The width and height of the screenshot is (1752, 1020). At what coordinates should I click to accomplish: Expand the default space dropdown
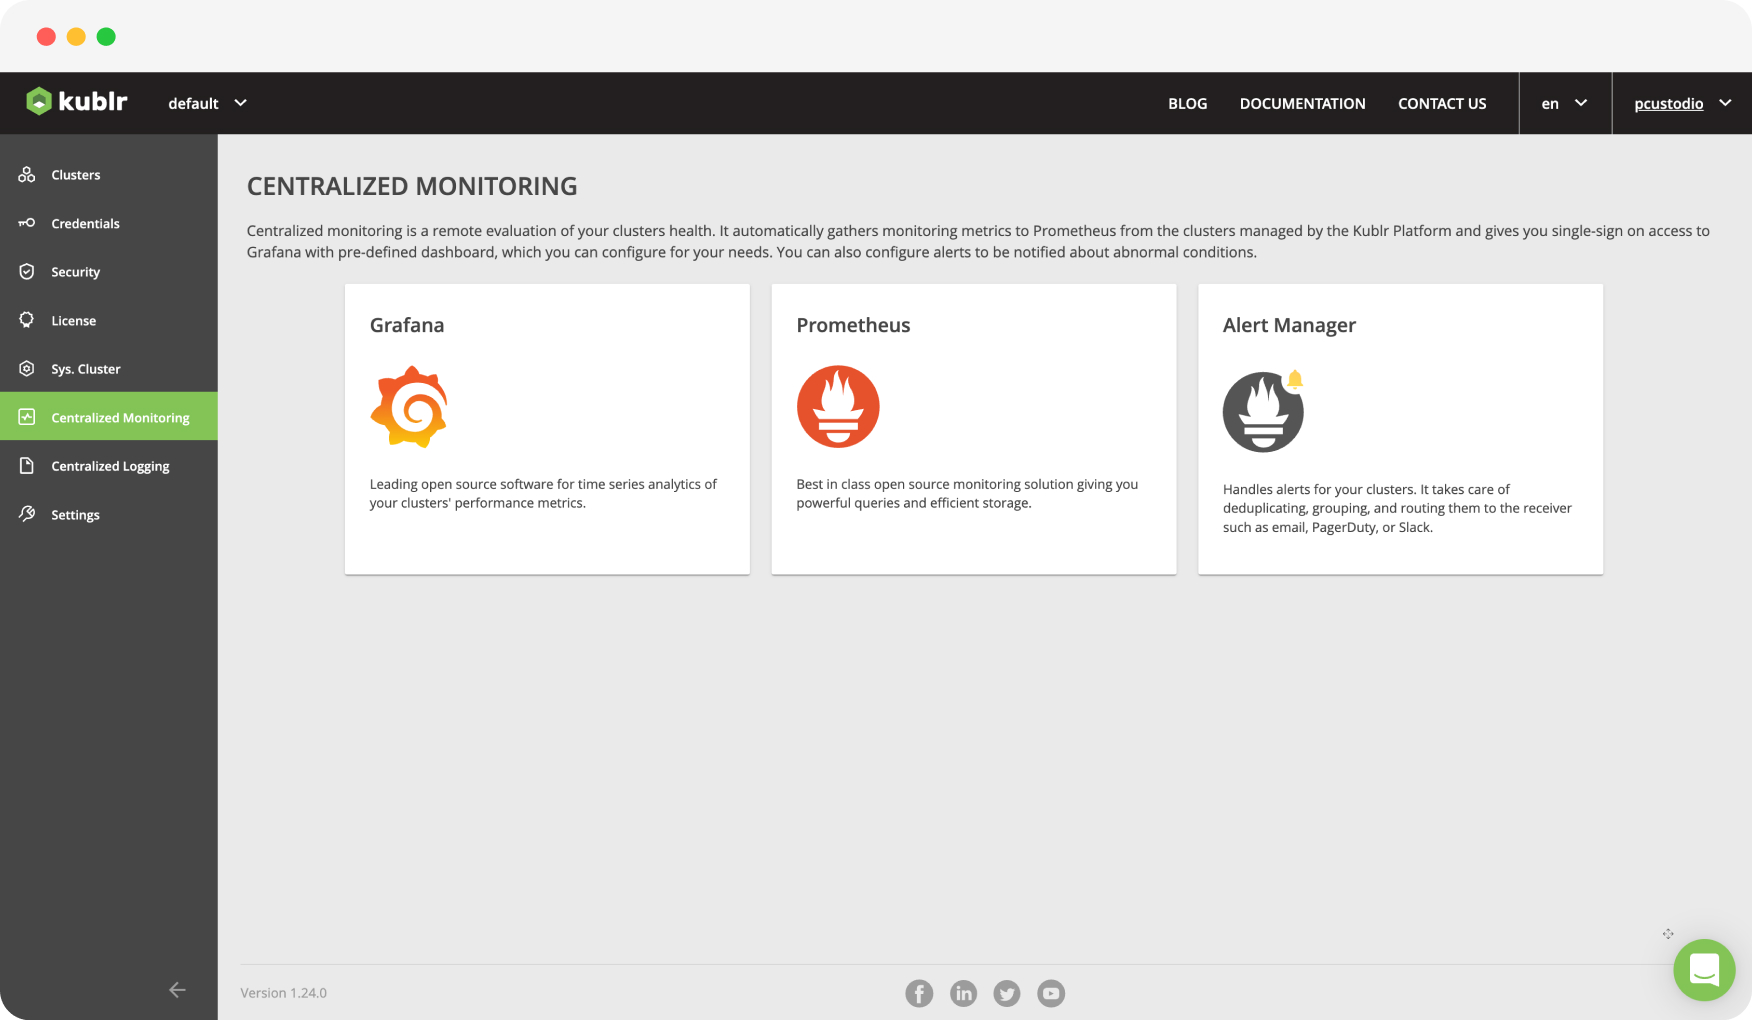click(208, 103)
